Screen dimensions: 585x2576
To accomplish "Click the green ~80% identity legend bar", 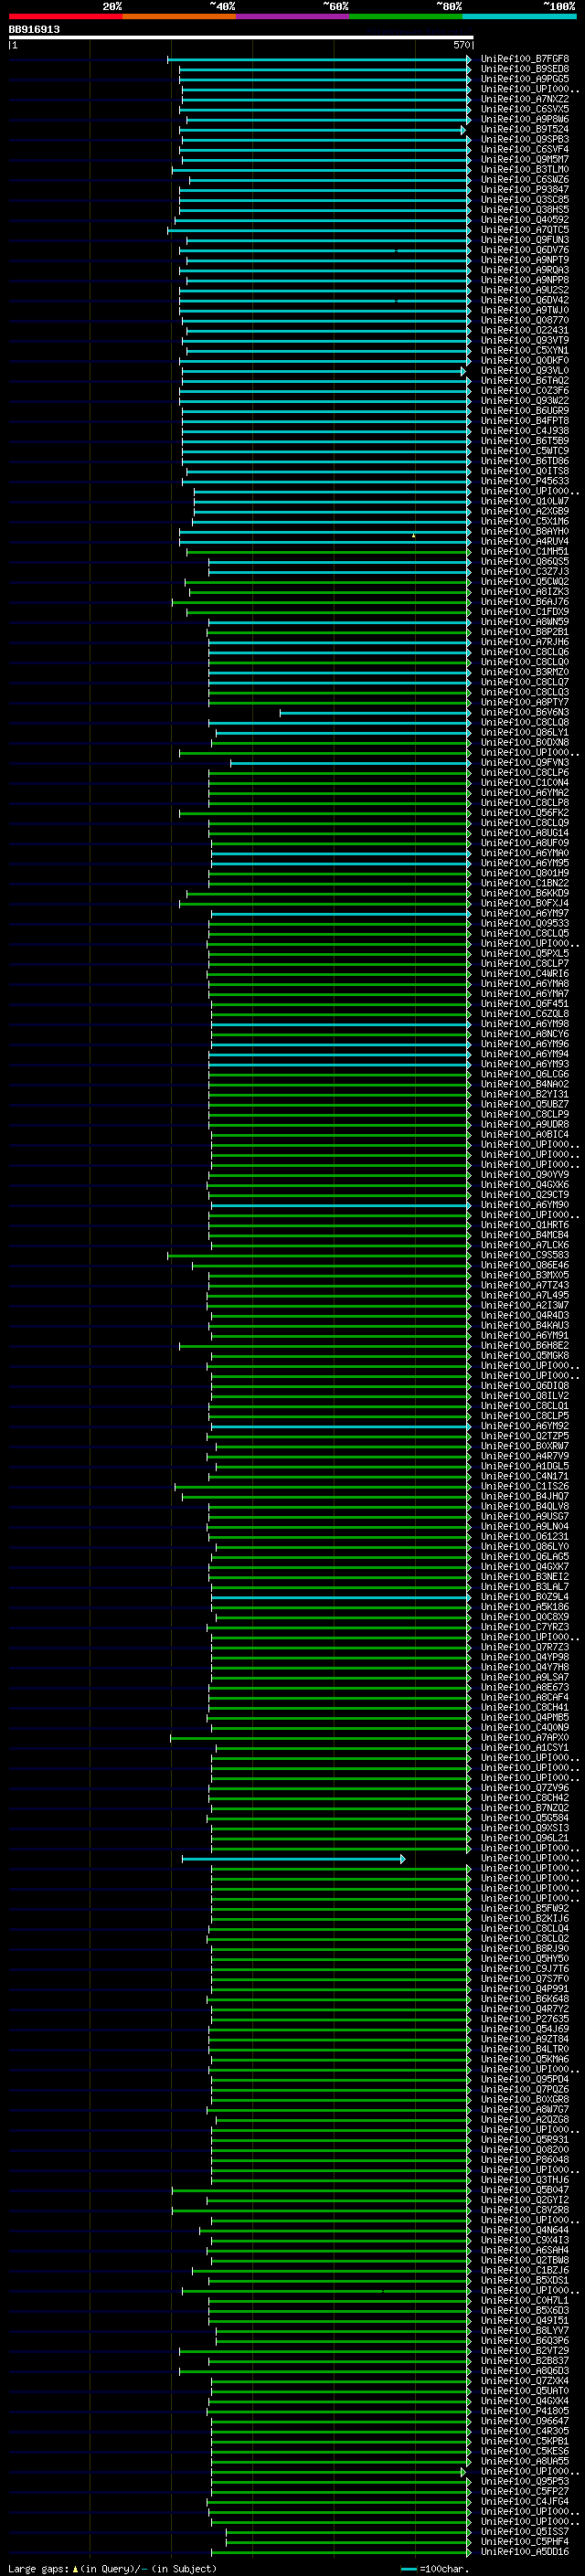I will 406,17.
